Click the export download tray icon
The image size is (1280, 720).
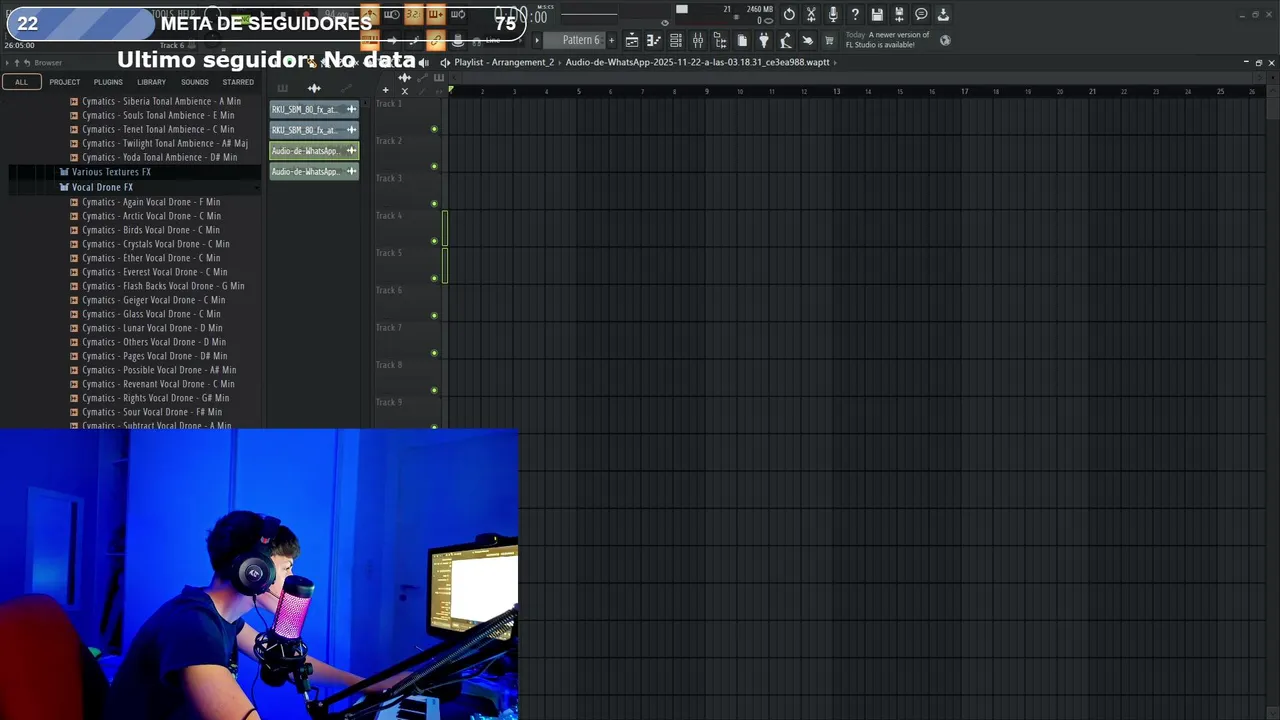(x=943, y=14)
